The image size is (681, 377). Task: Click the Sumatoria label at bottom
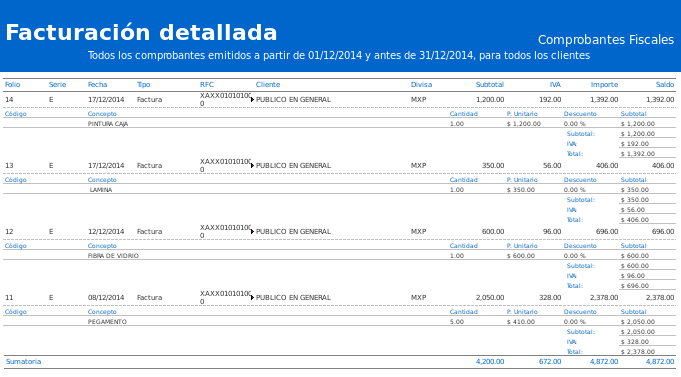pos(23,362)
